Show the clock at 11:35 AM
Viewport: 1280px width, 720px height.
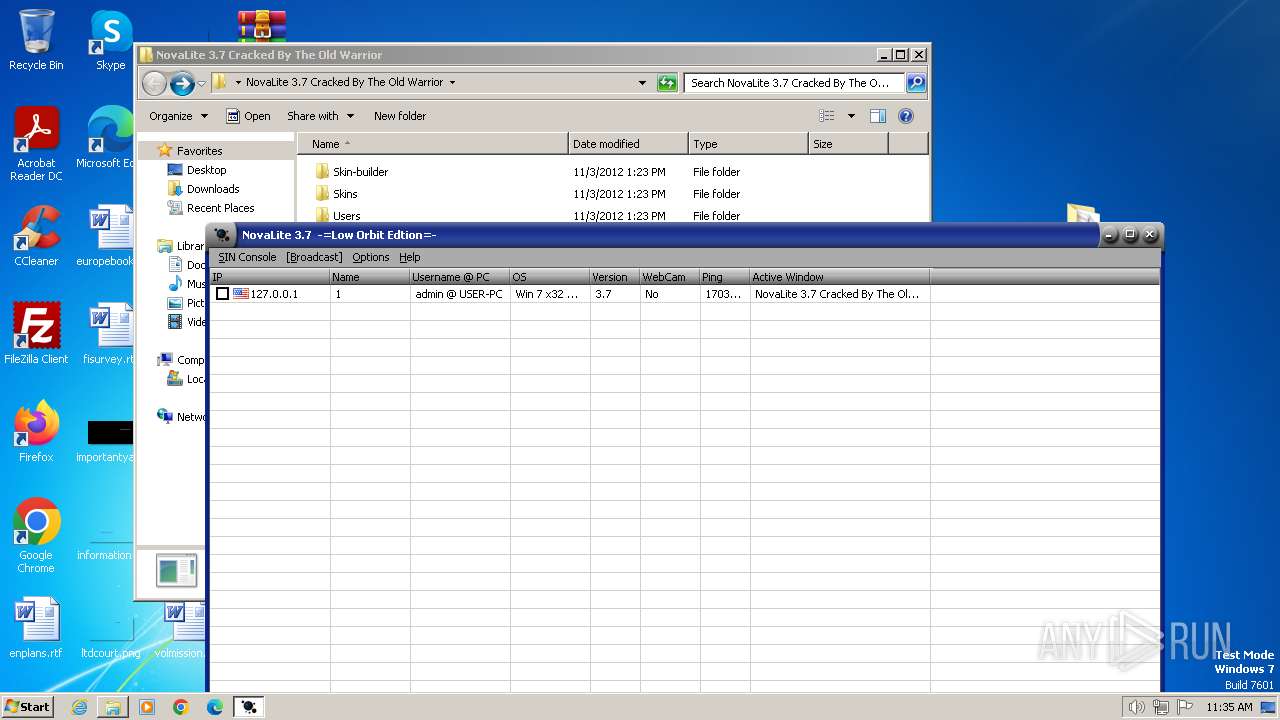point(1229,707)
